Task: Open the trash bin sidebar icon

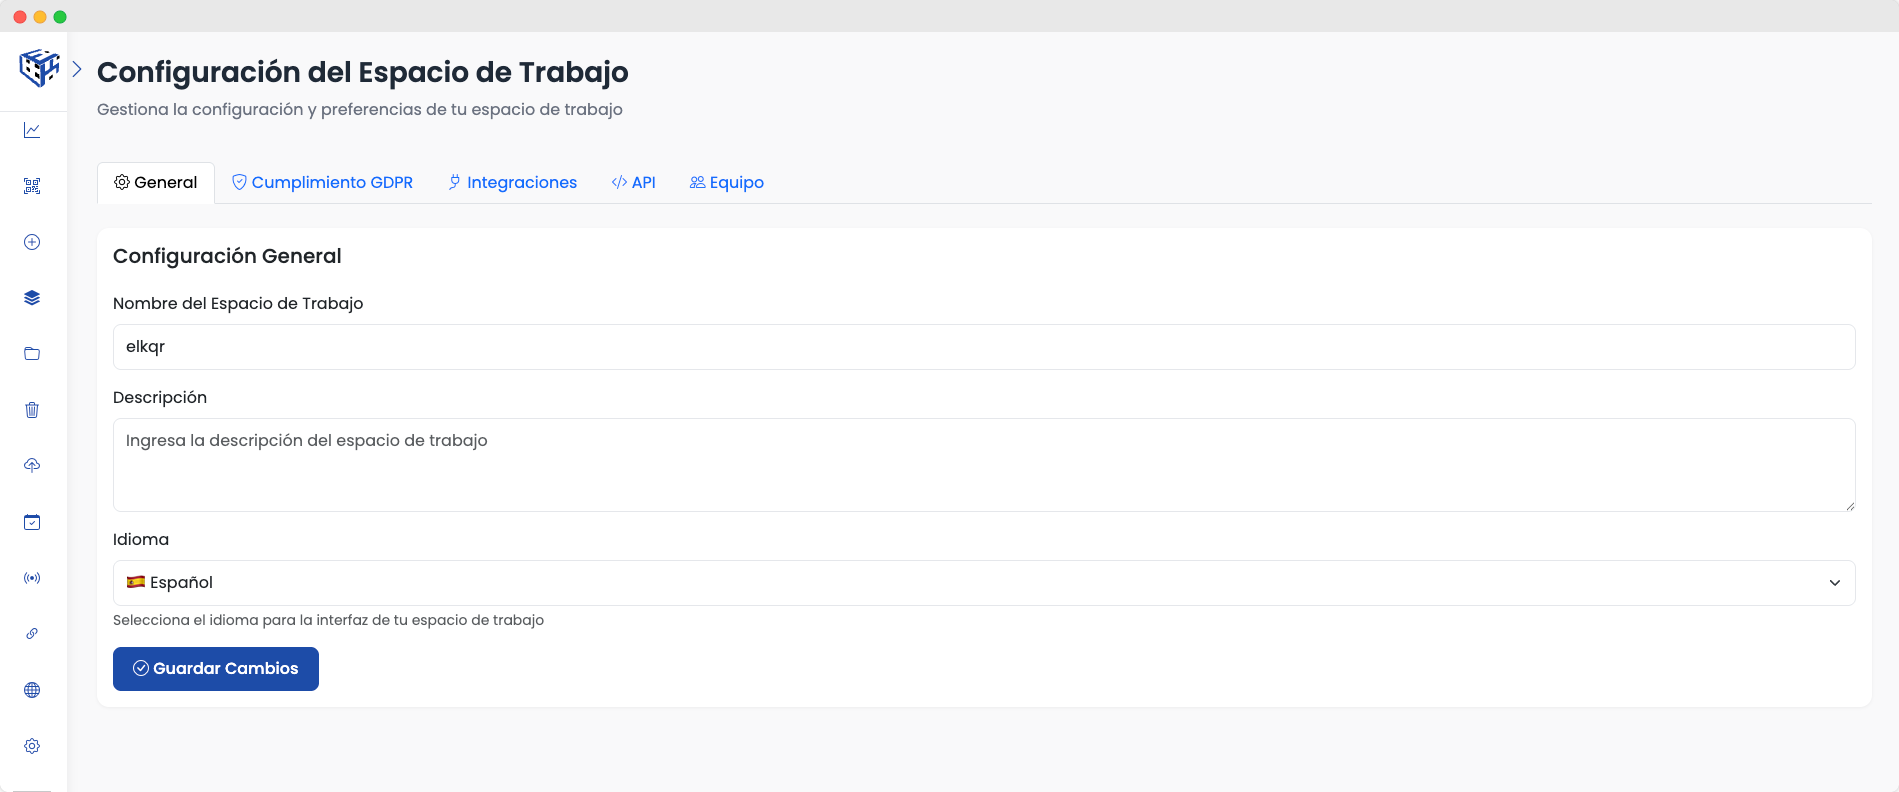Action: (32, 410)
